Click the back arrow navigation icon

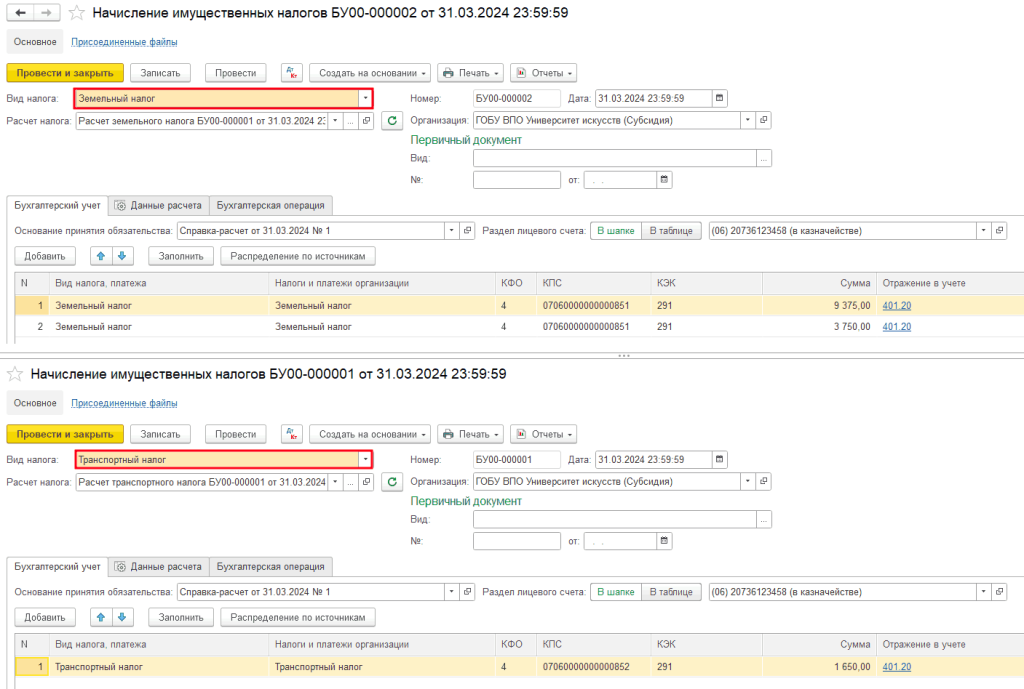click(21, 13)
